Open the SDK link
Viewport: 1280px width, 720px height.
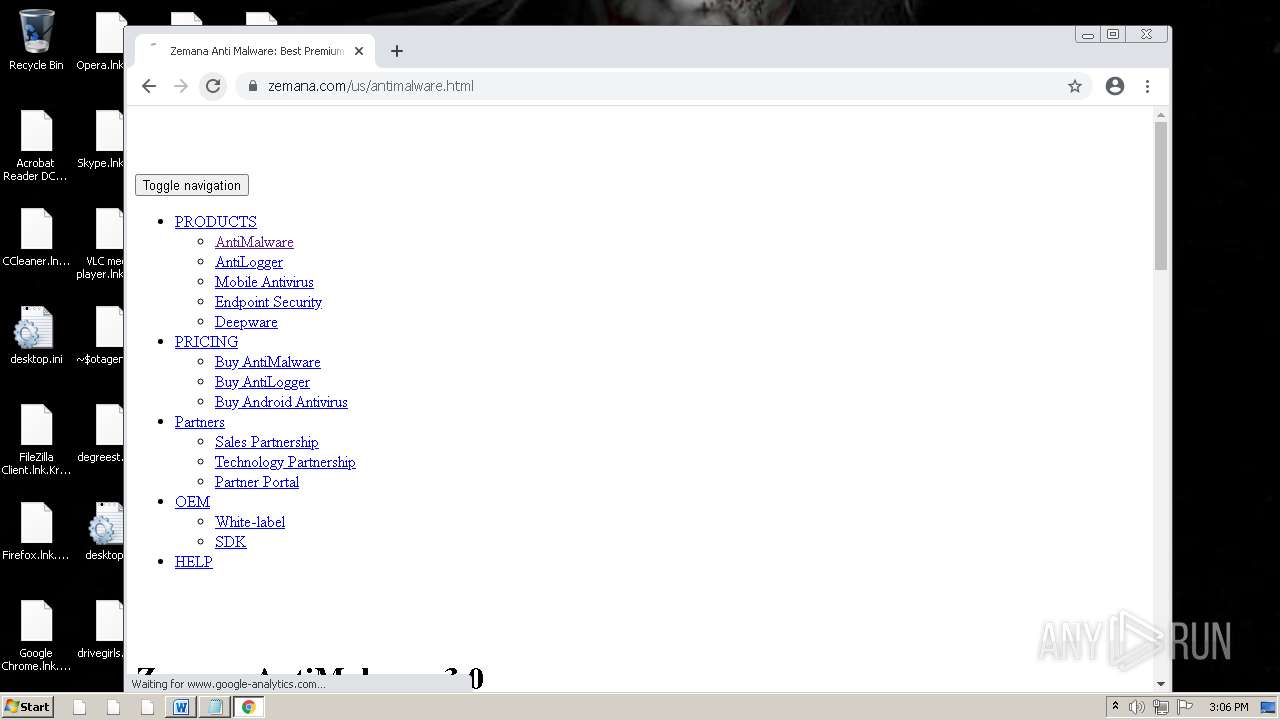tap(230, 542)
